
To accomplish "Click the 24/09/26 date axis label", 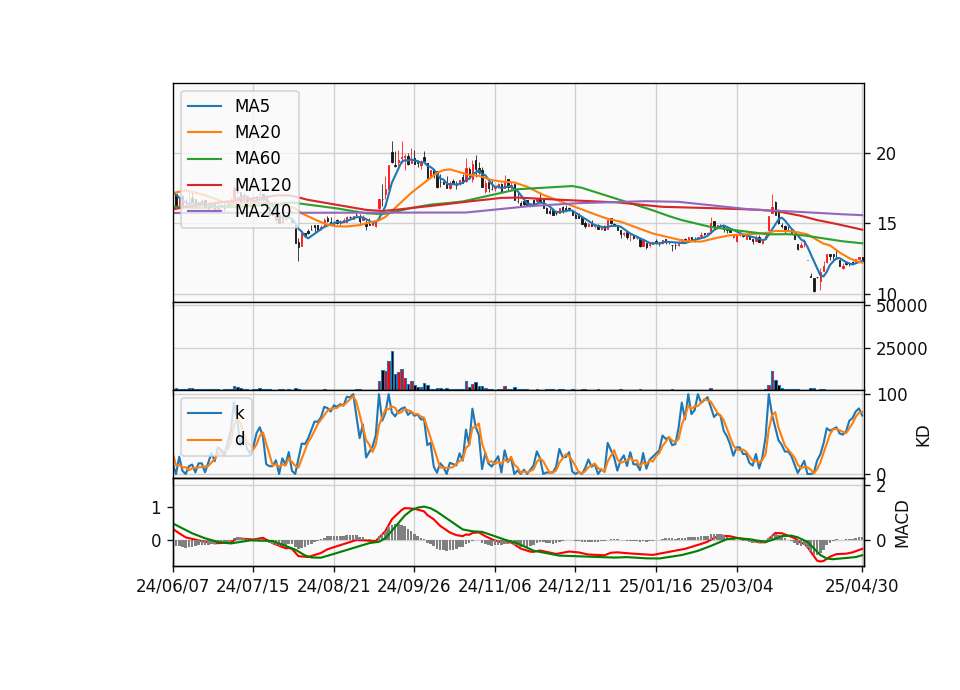I will tap(414, 586).
